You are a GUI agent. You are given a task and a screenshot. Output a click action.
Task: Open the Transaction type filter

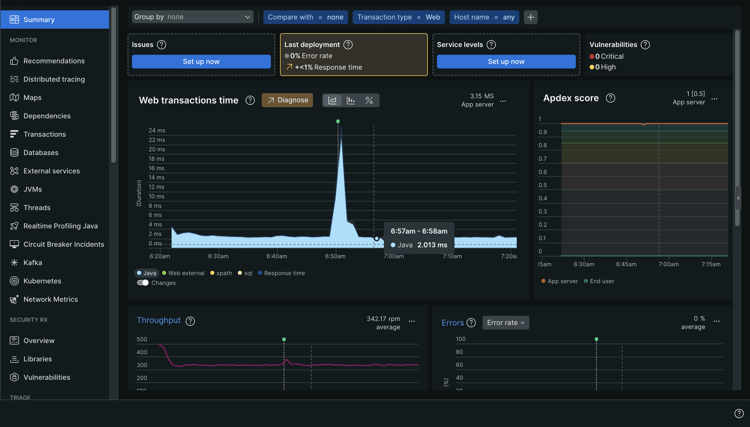399,17
